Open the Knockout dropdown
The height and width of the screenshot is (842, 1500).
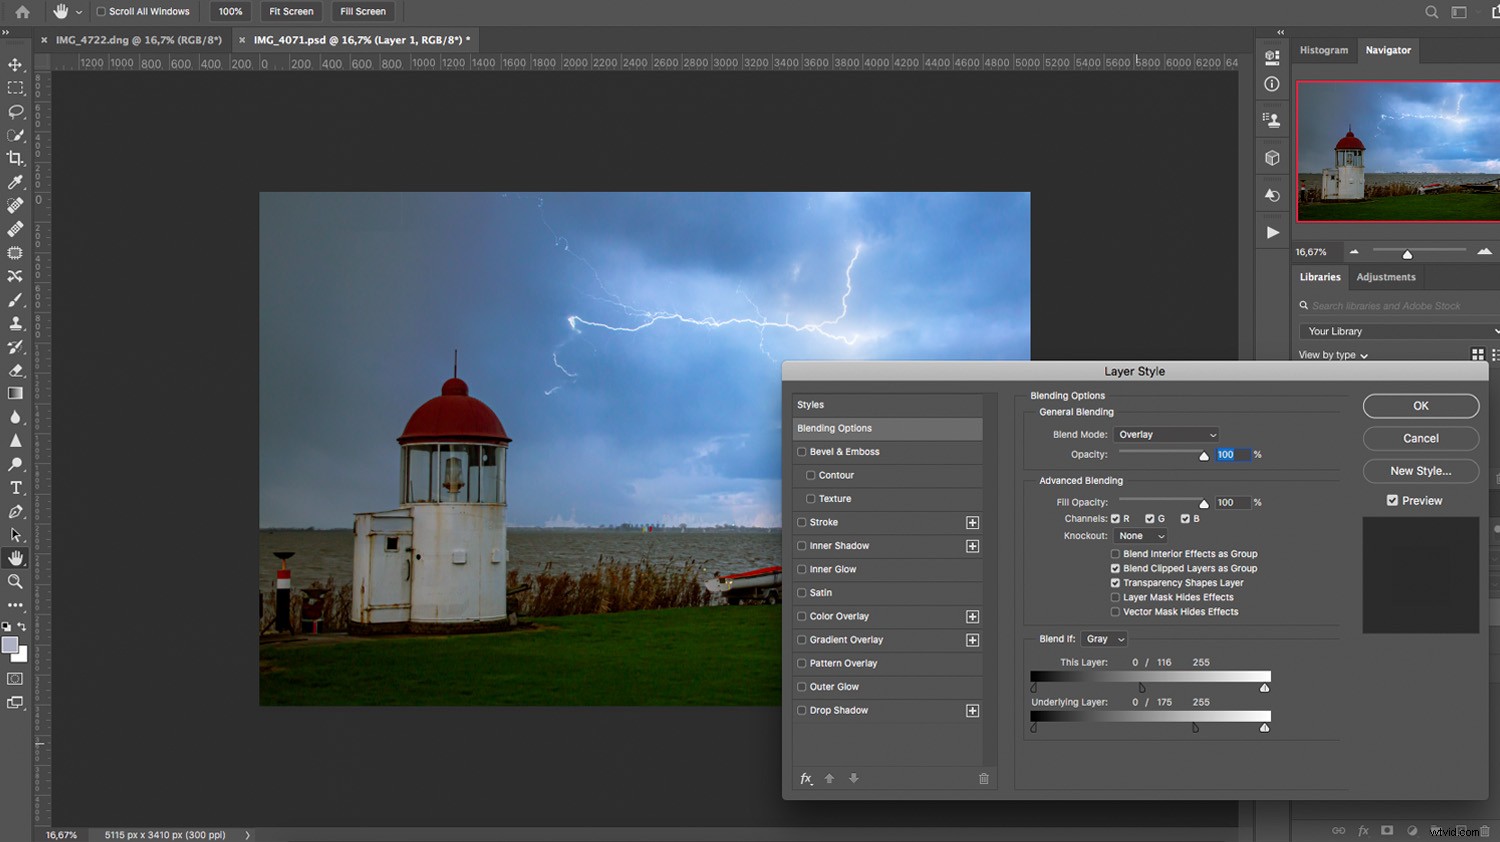click(1139, 535)
